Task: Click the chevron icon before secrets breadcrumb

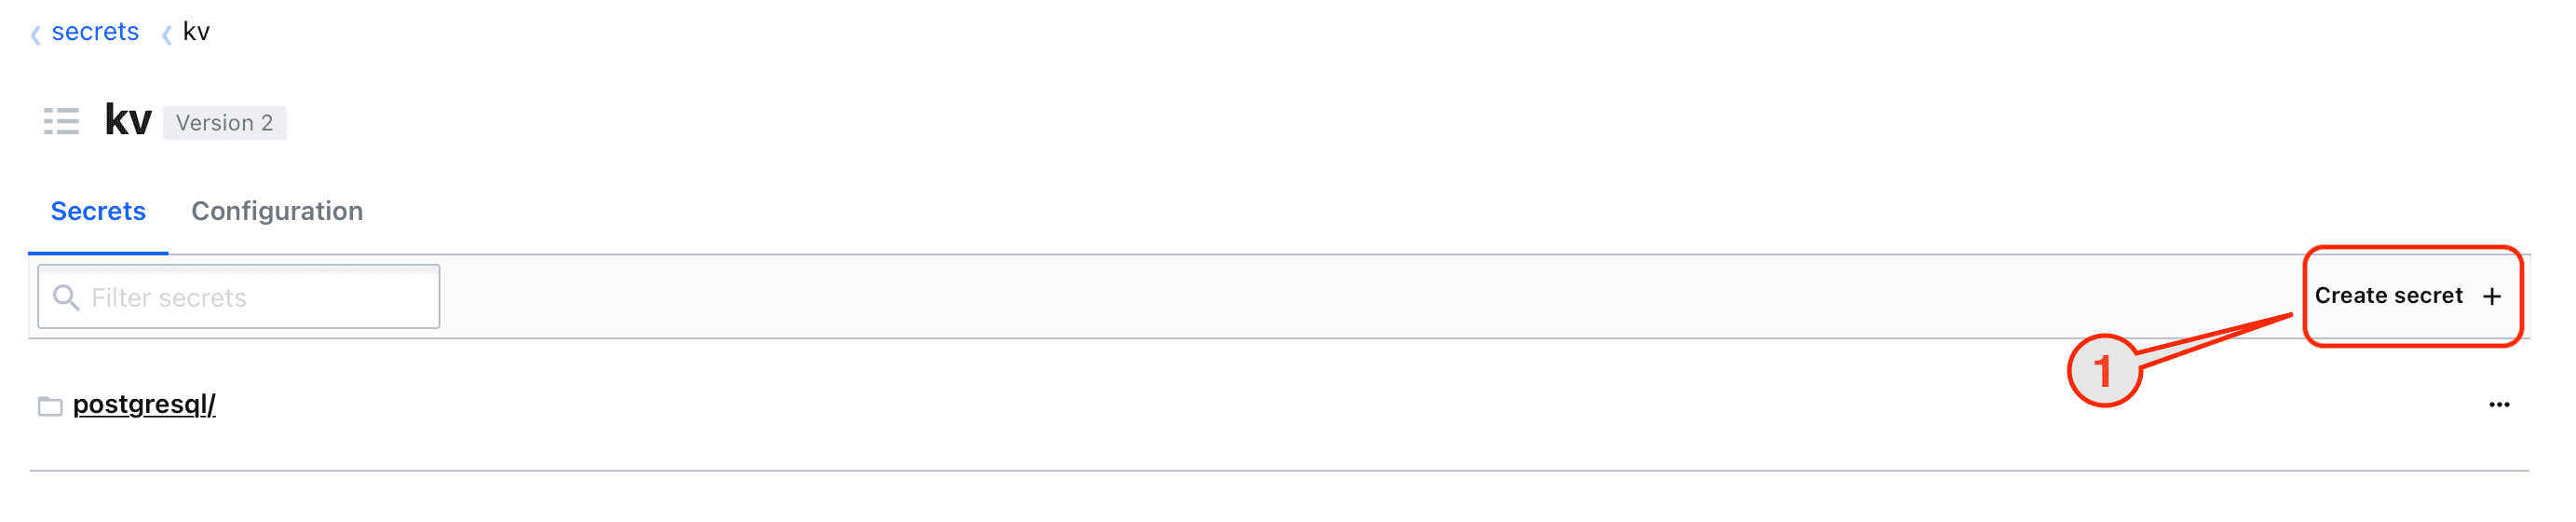Action: click(36, 35)
